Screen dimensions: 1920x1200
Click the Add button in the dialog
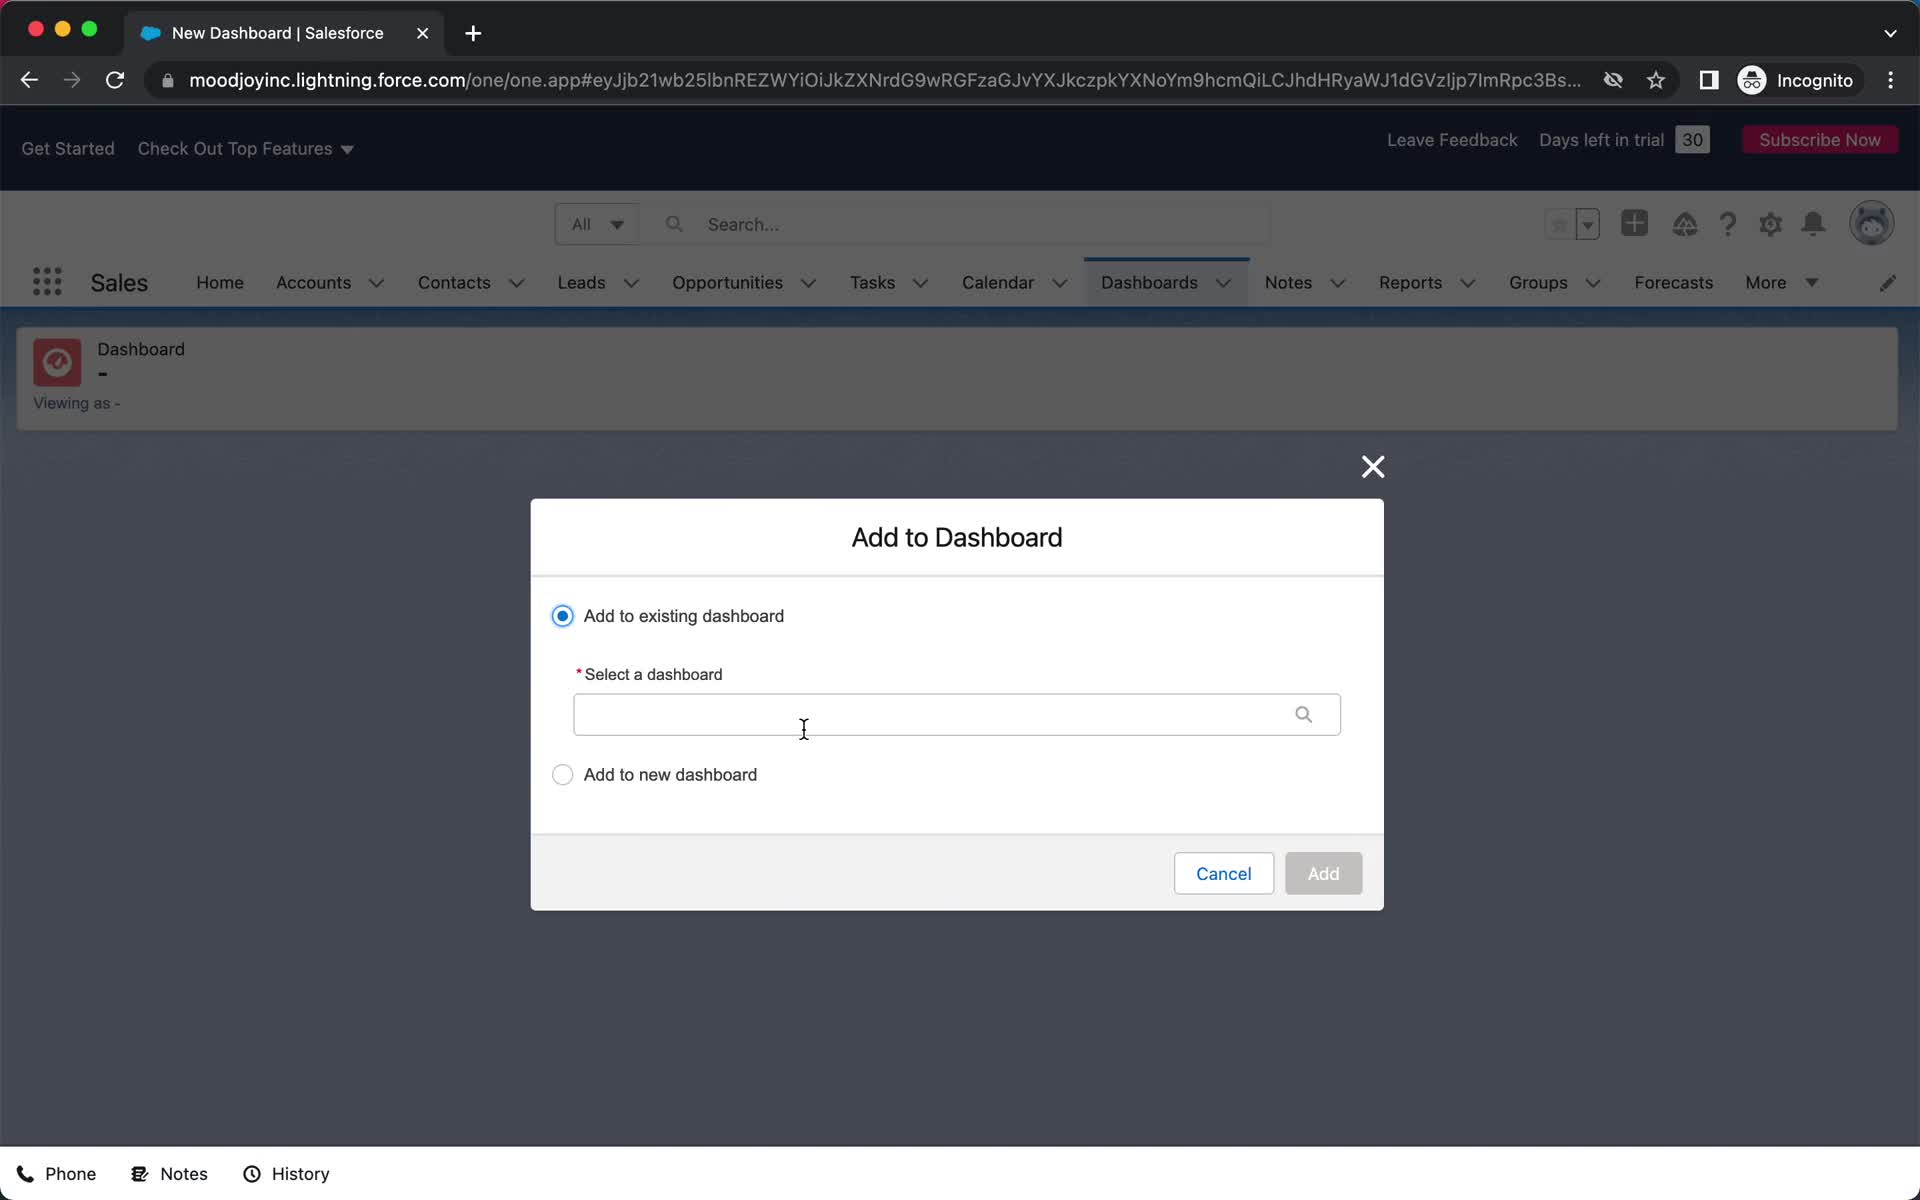coord(1323,873)
